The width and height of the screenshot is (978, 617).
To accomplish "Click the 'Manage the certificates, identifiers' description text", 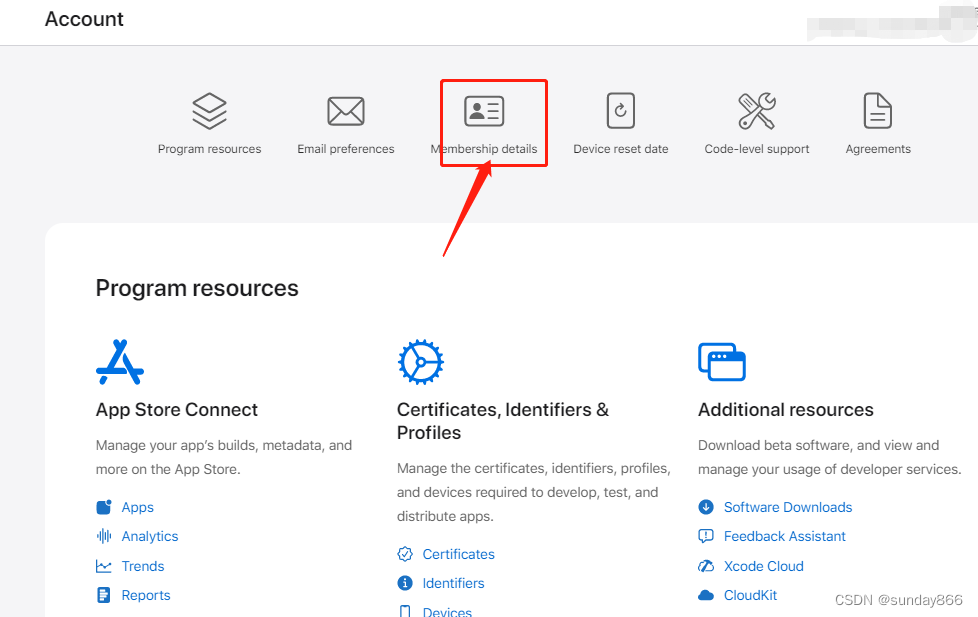I will (x=533, y=492).
